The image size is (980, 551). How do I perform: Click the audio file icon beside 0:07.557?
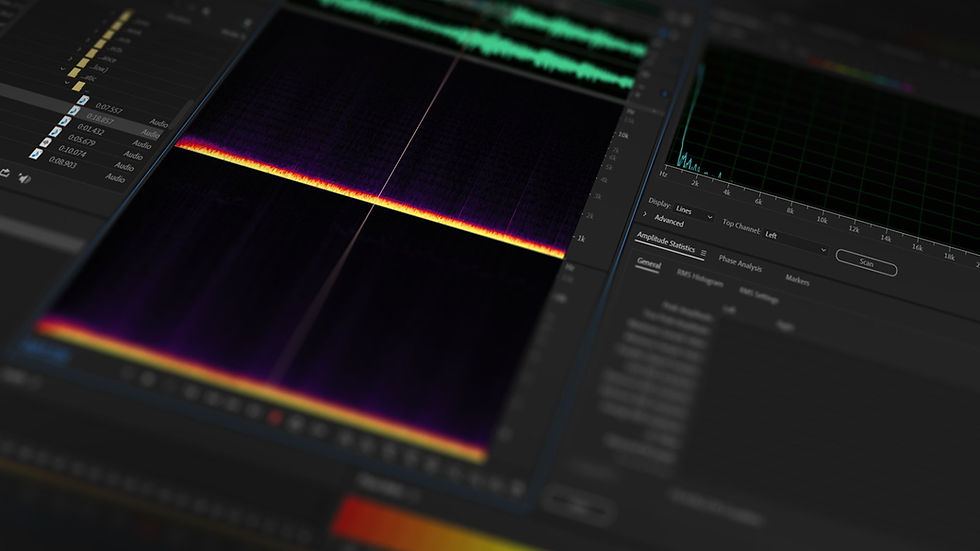click(x=83, y=100)
